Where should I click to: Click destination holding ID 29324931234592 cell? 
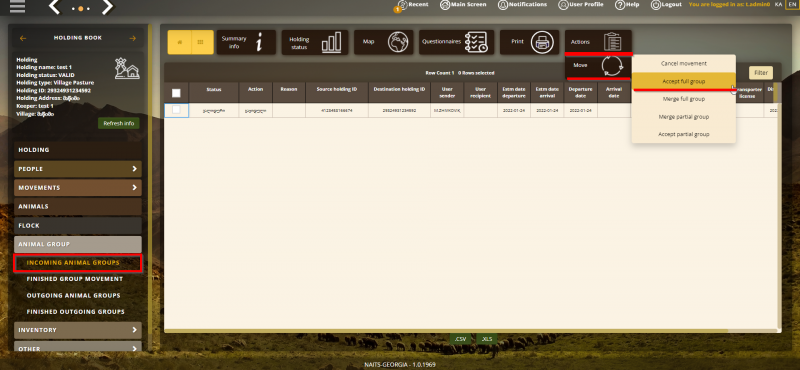[x=399, y=110]
